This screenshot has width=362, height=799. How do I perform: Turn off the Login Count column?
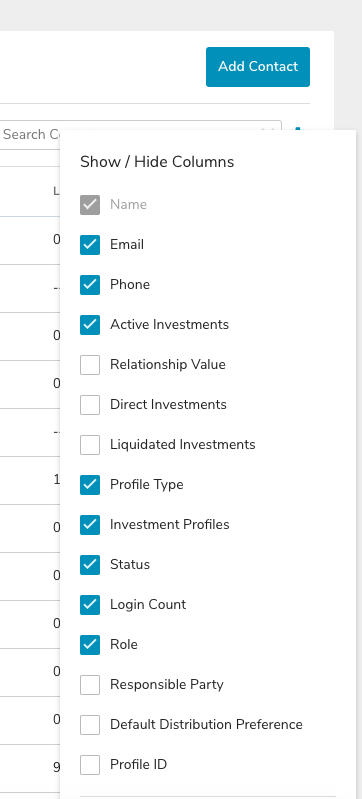pos(90,605)
